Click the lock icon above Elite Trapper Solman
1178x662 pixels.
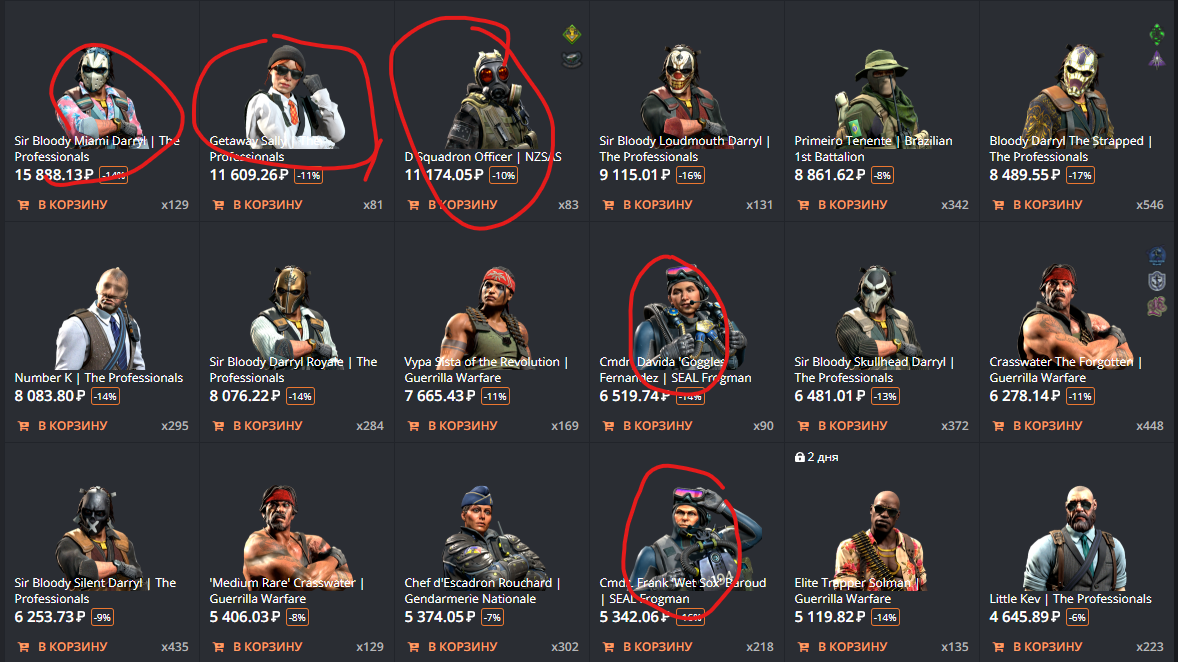click(799, 457)
